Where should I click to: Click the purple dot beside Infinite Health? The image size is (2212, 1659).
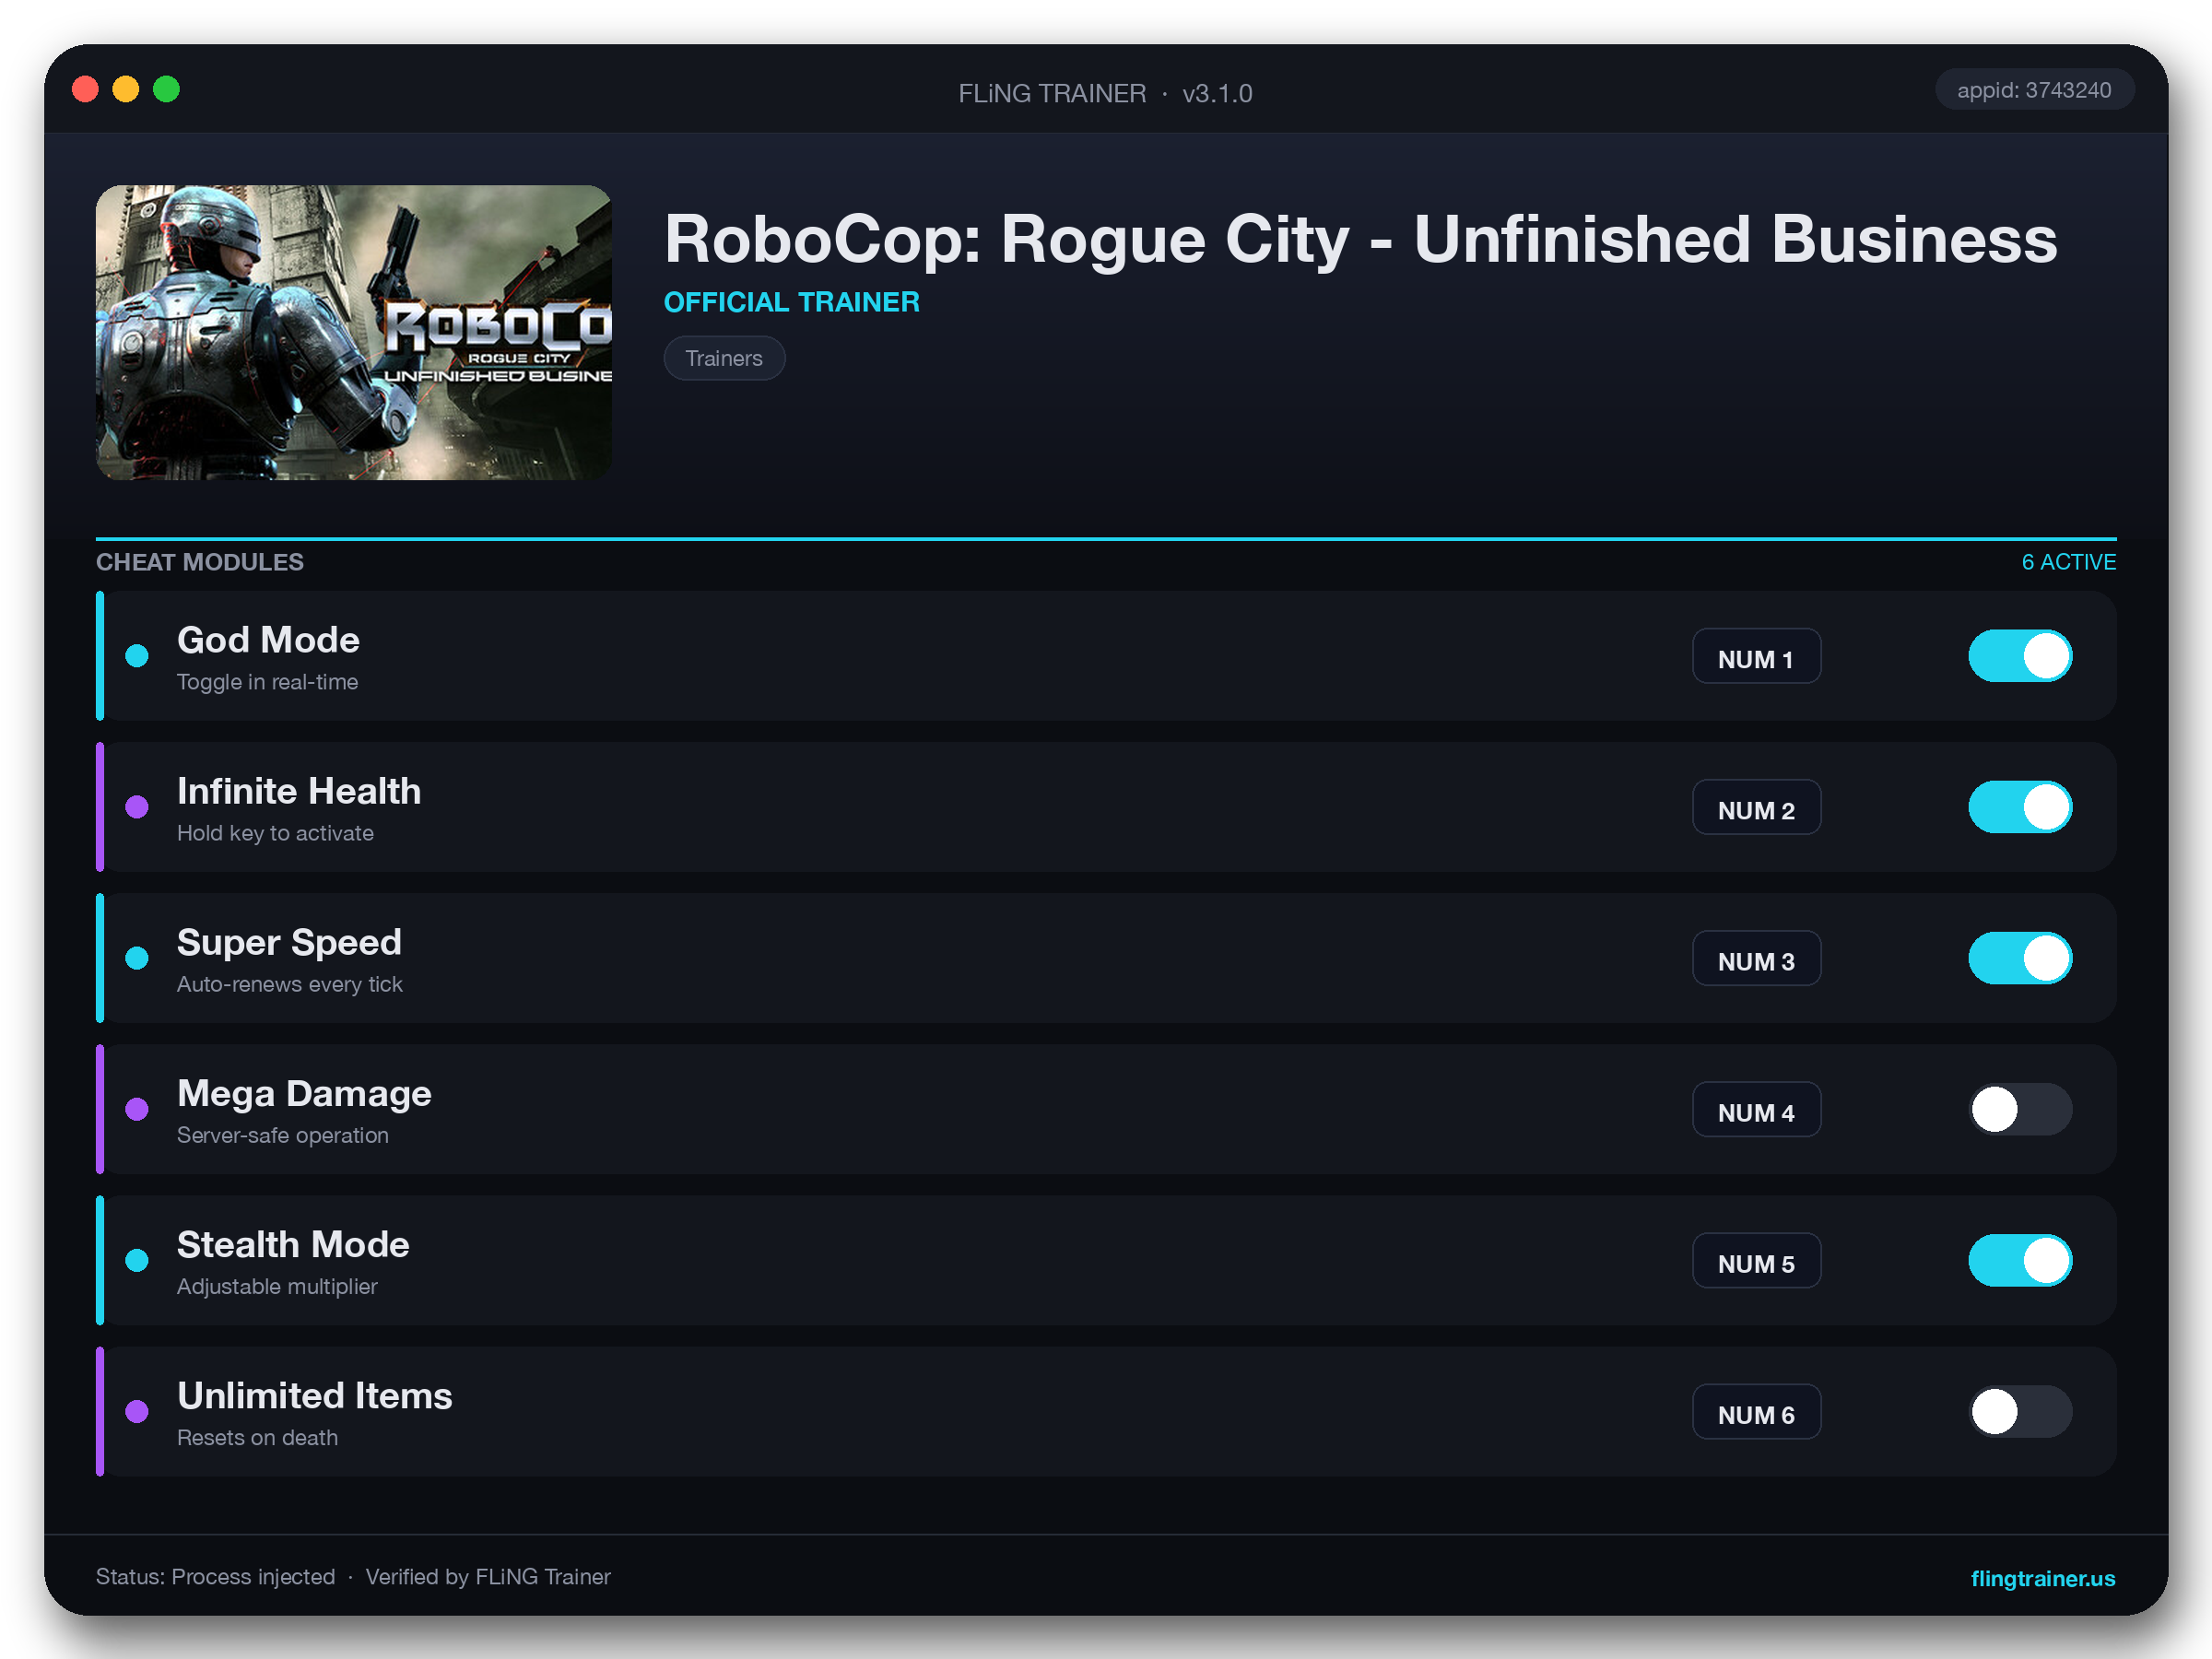tap(137, 807)
